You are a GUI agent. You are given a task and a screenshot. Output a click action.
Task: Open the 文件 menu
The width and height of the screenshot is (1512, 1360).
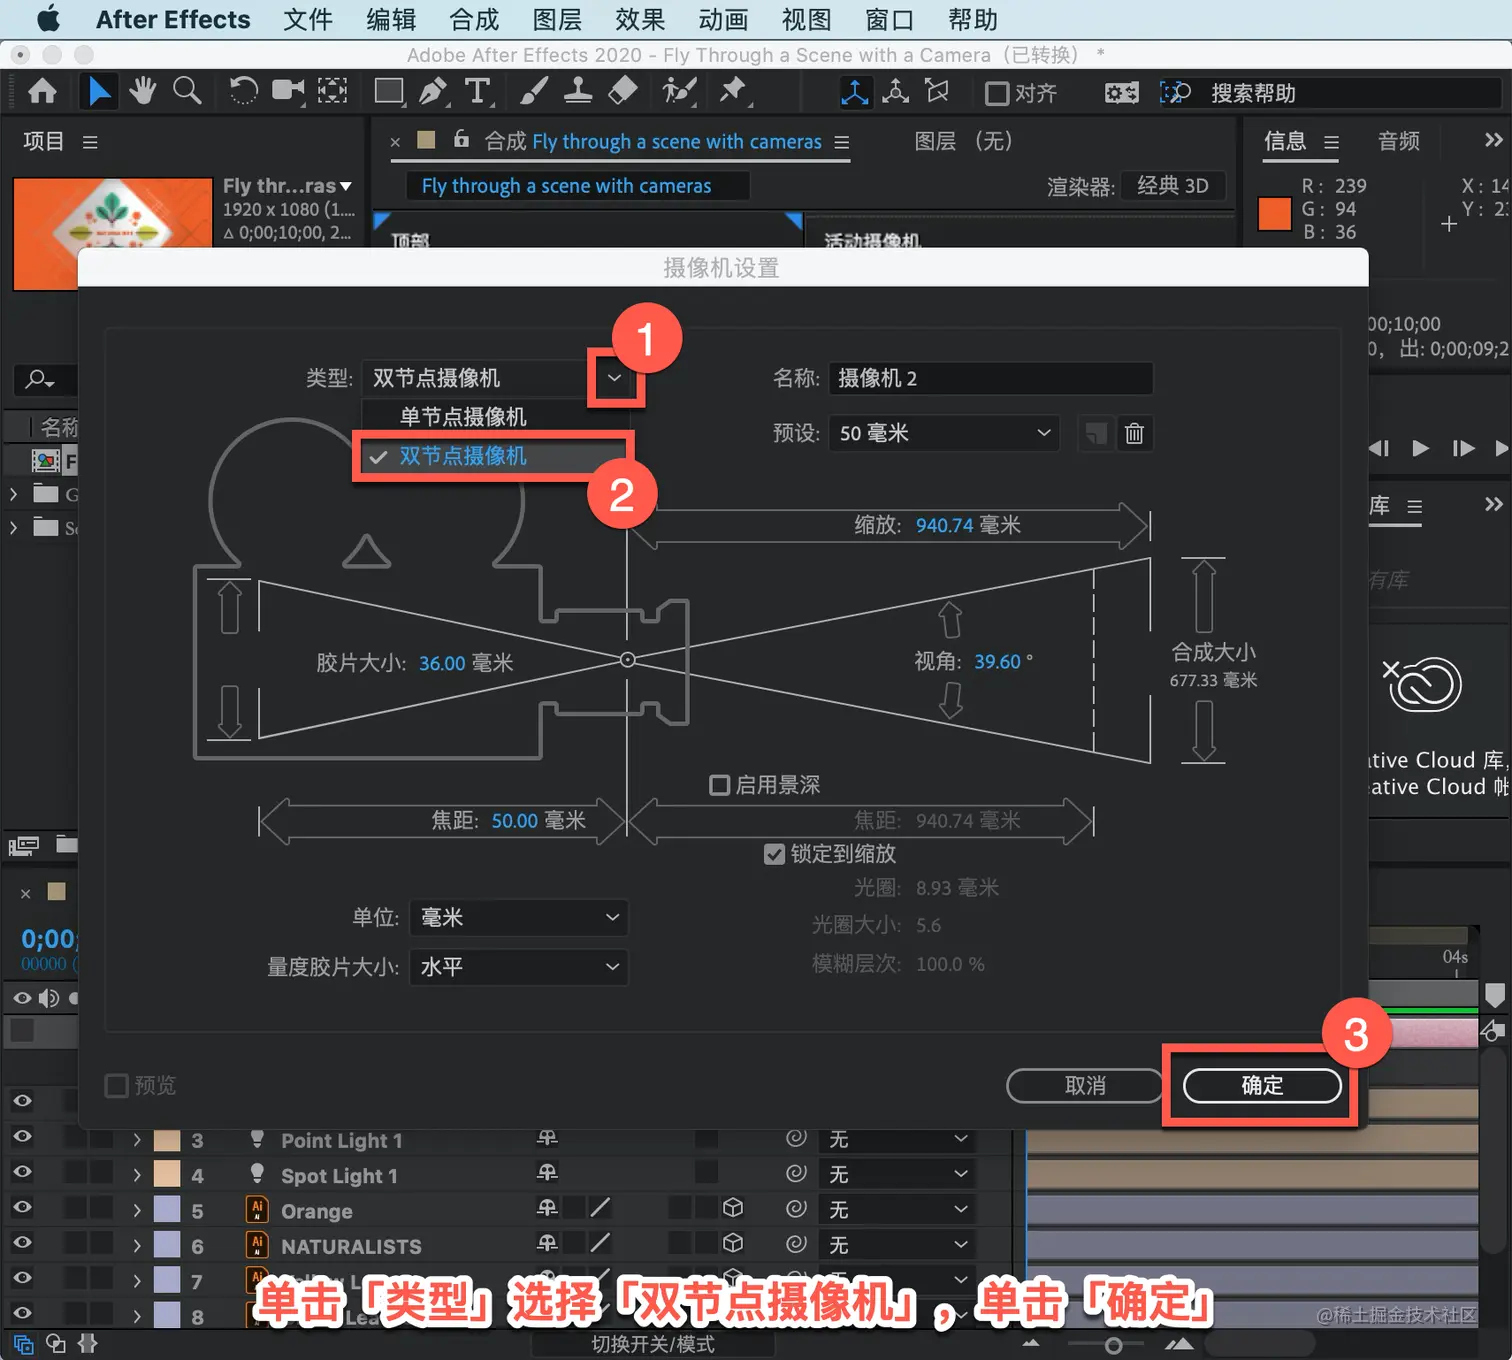[x=308, y=20]
